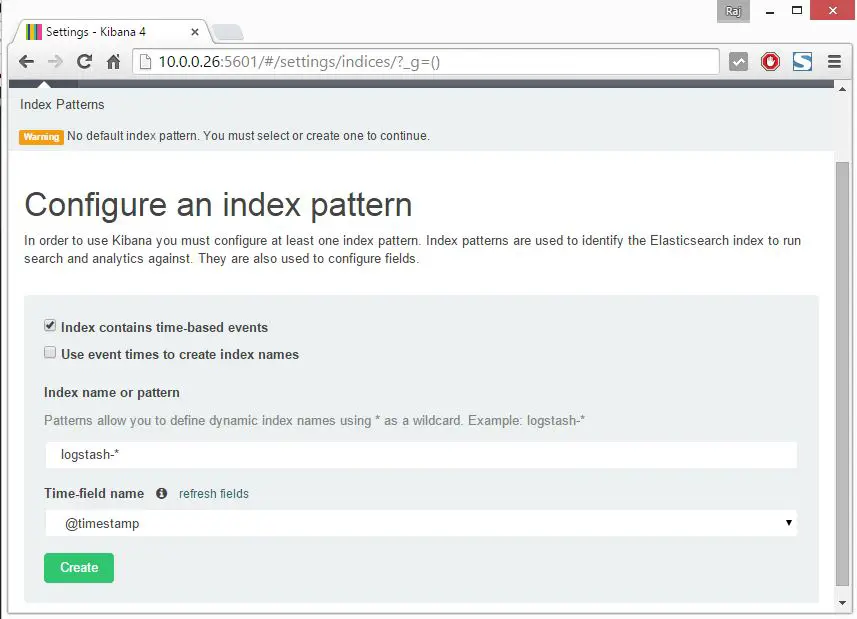857x619 pixels.
Task: Click the No default index pattern message
Action: [248, 135]
